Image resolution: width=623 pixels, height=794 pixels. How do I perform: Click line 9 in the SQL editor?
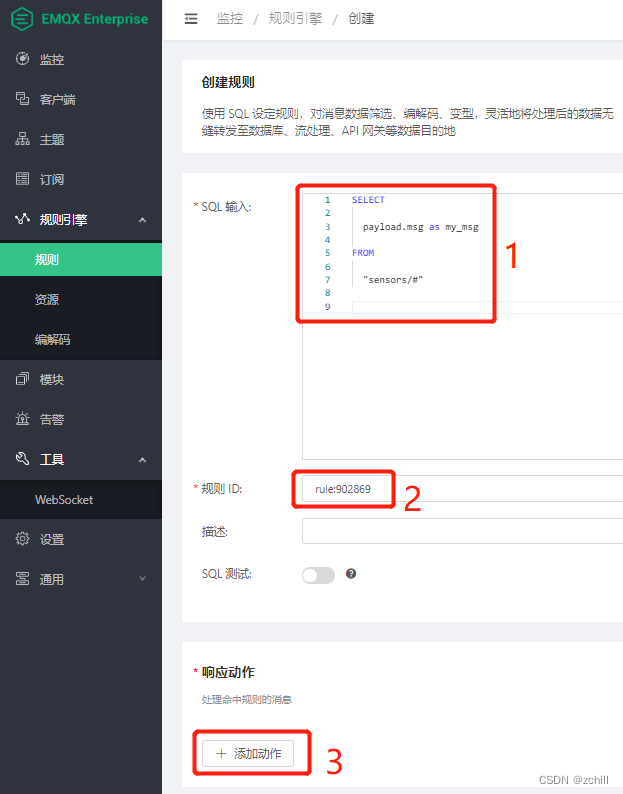486,307
